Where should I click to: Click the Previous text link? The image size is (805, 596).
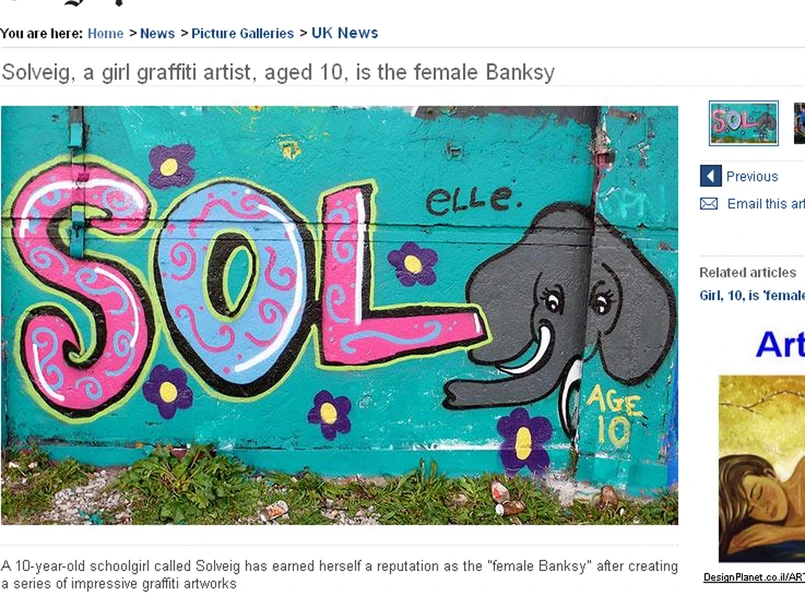click(752, 176)
